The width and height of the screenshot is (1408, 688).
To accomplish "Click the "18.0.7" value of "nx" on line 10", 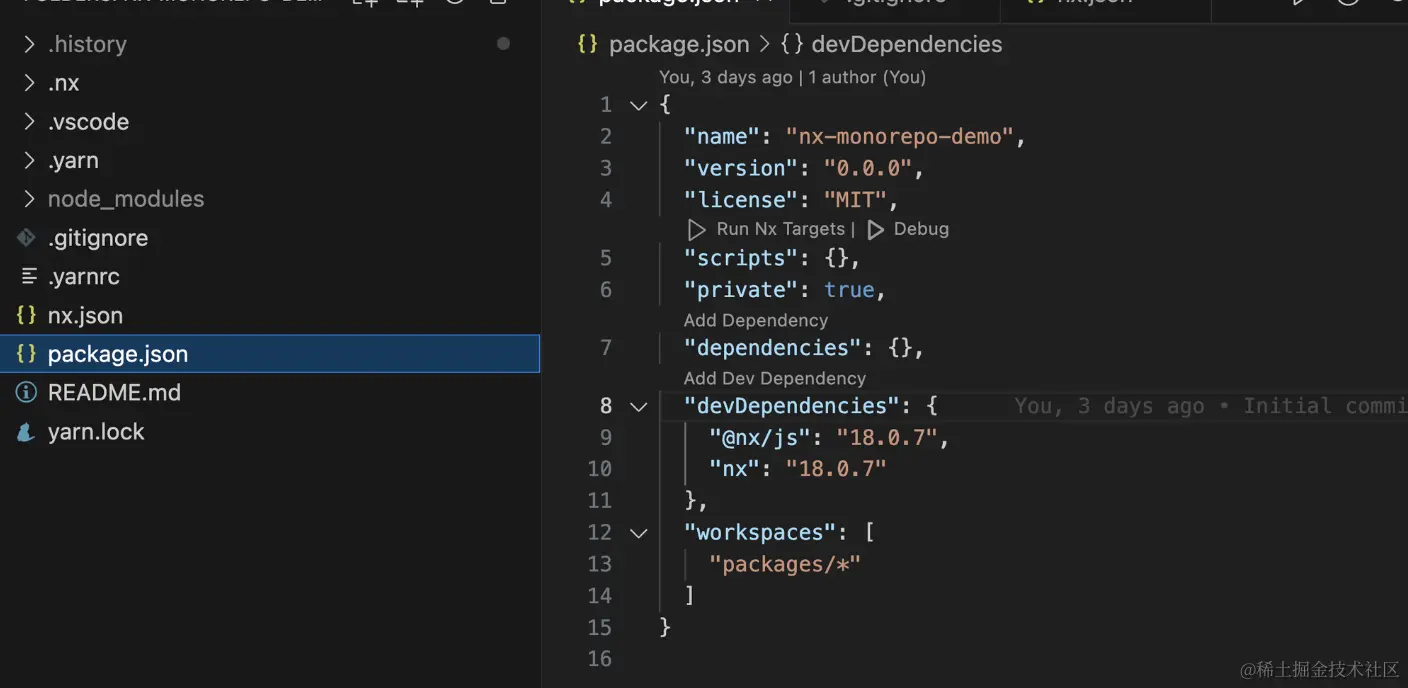I will (836, 468).
